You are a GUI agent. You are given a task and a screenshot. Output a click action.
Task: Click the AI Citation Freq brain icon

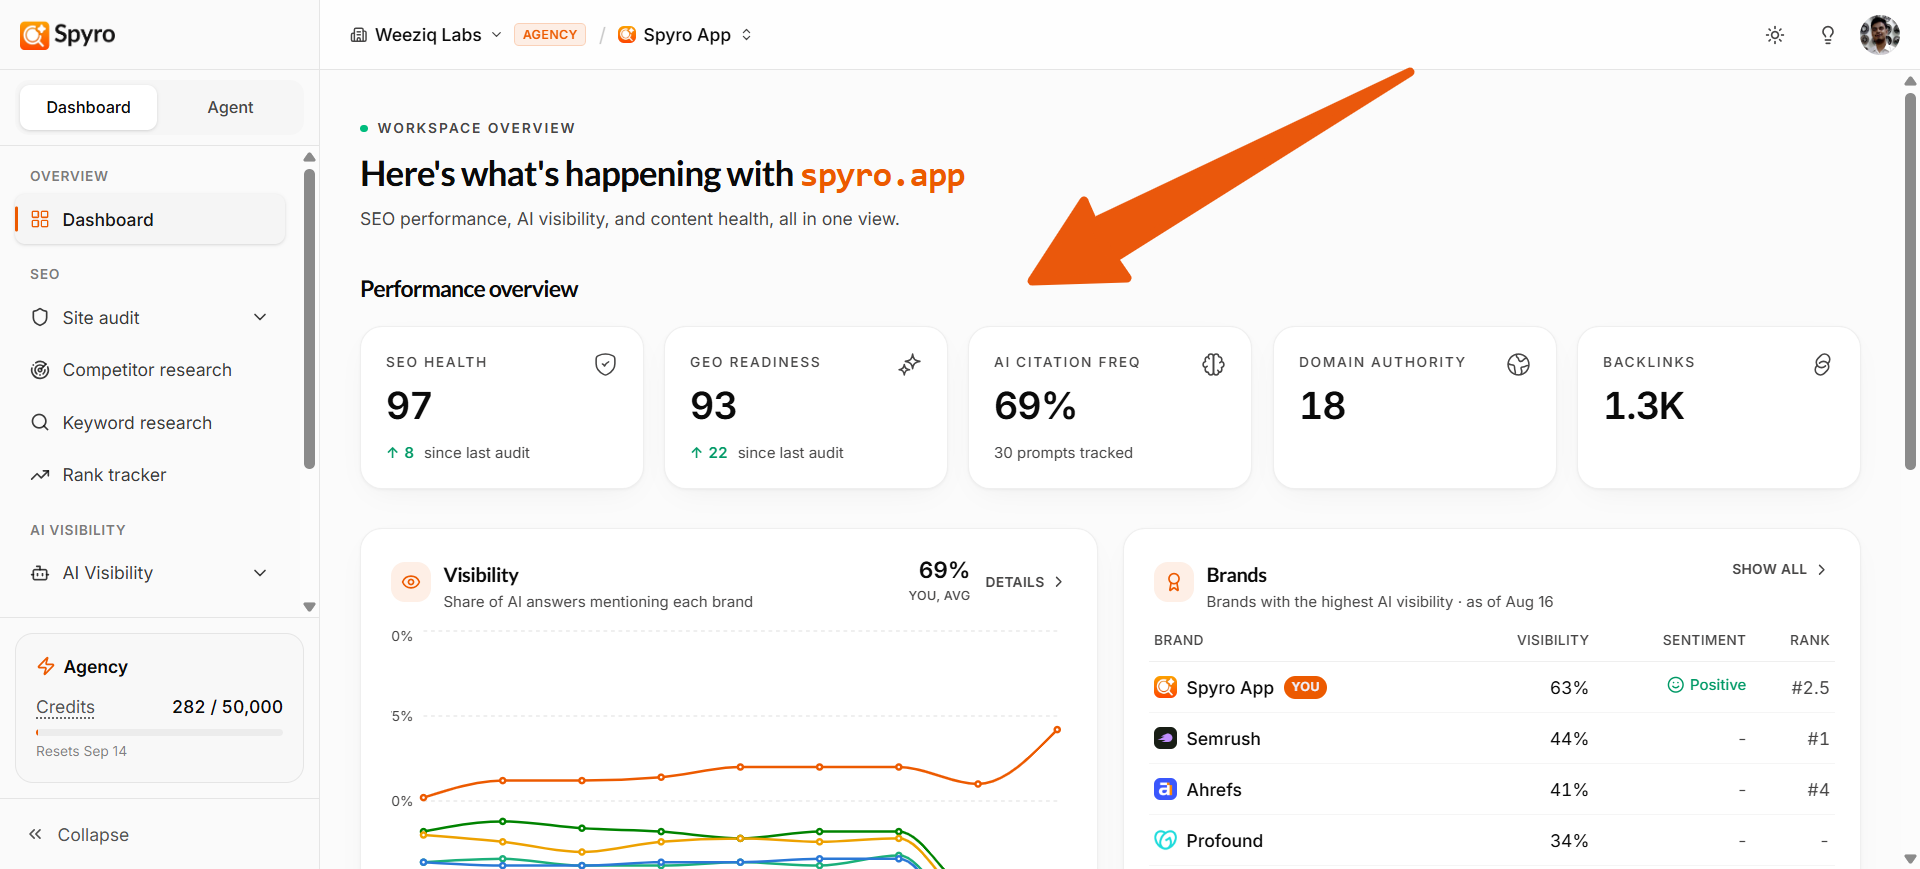click(1213, 364)
